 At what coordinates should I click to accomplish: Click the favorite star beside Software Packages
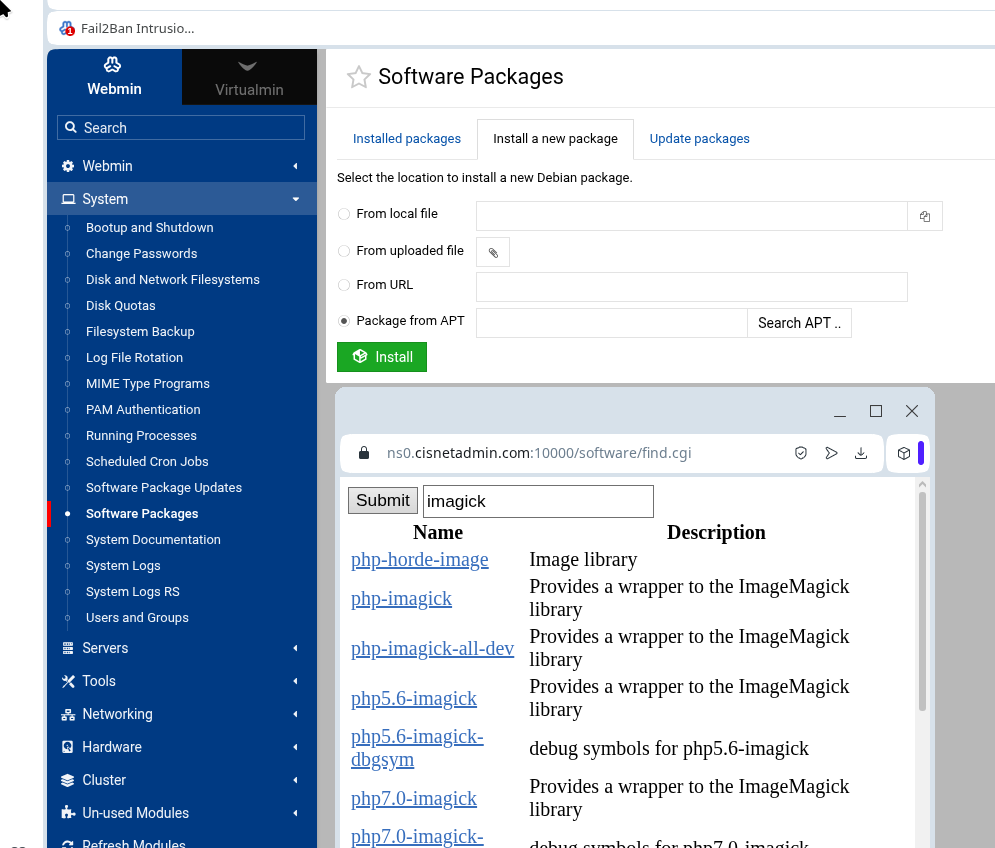[x=358, y=77]
